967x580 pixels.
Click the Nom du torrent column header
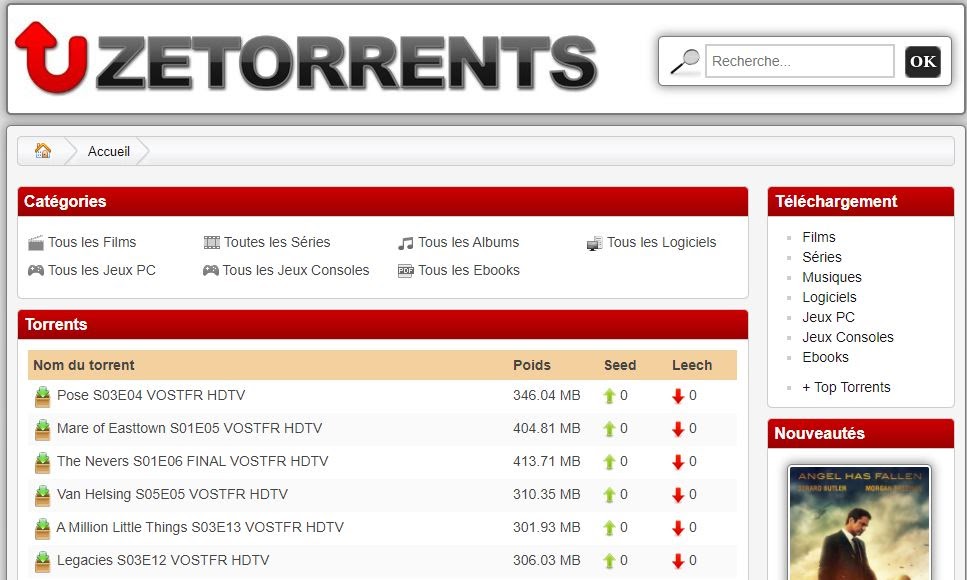pos(84,365)
